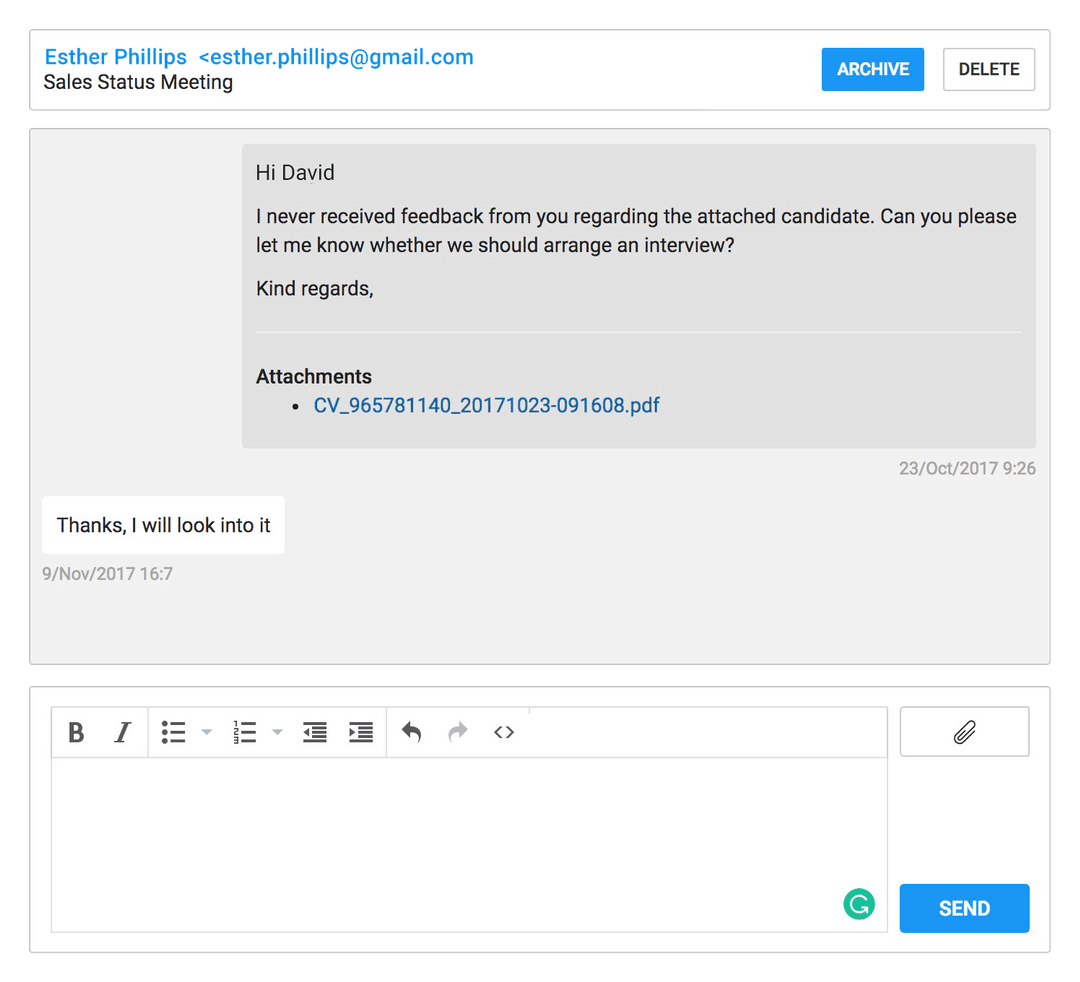The image size is (1080, 982).
Task: Redo the last undone edit
Action: click(458, 733)
